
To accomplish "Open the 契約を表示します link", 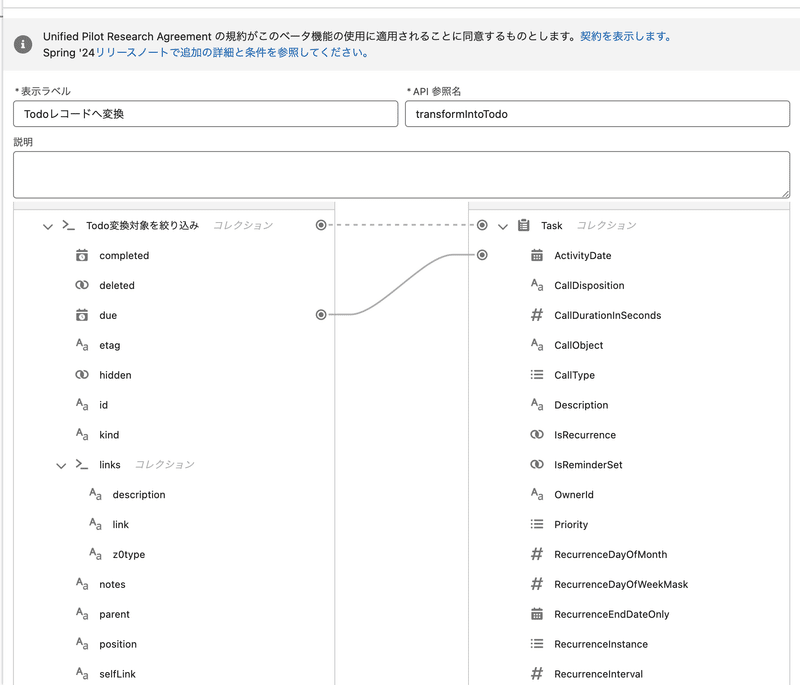I will [626, 37].
